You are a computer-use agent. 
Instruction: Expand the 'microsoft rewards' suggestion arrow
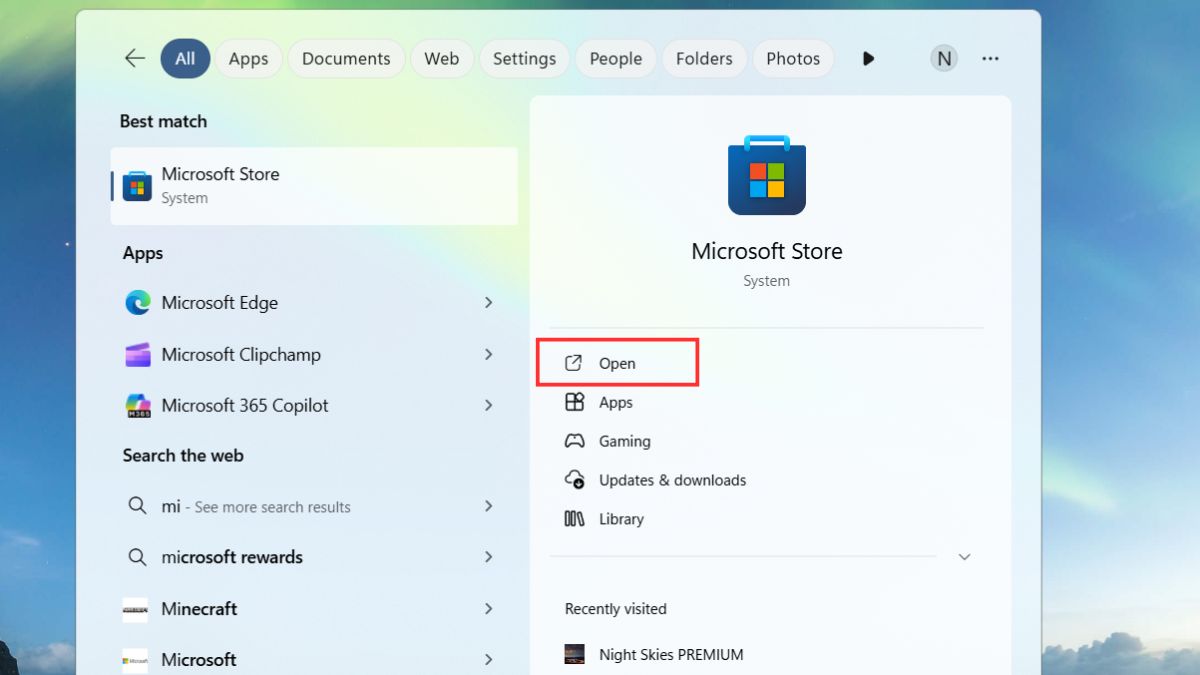[489, 557]
